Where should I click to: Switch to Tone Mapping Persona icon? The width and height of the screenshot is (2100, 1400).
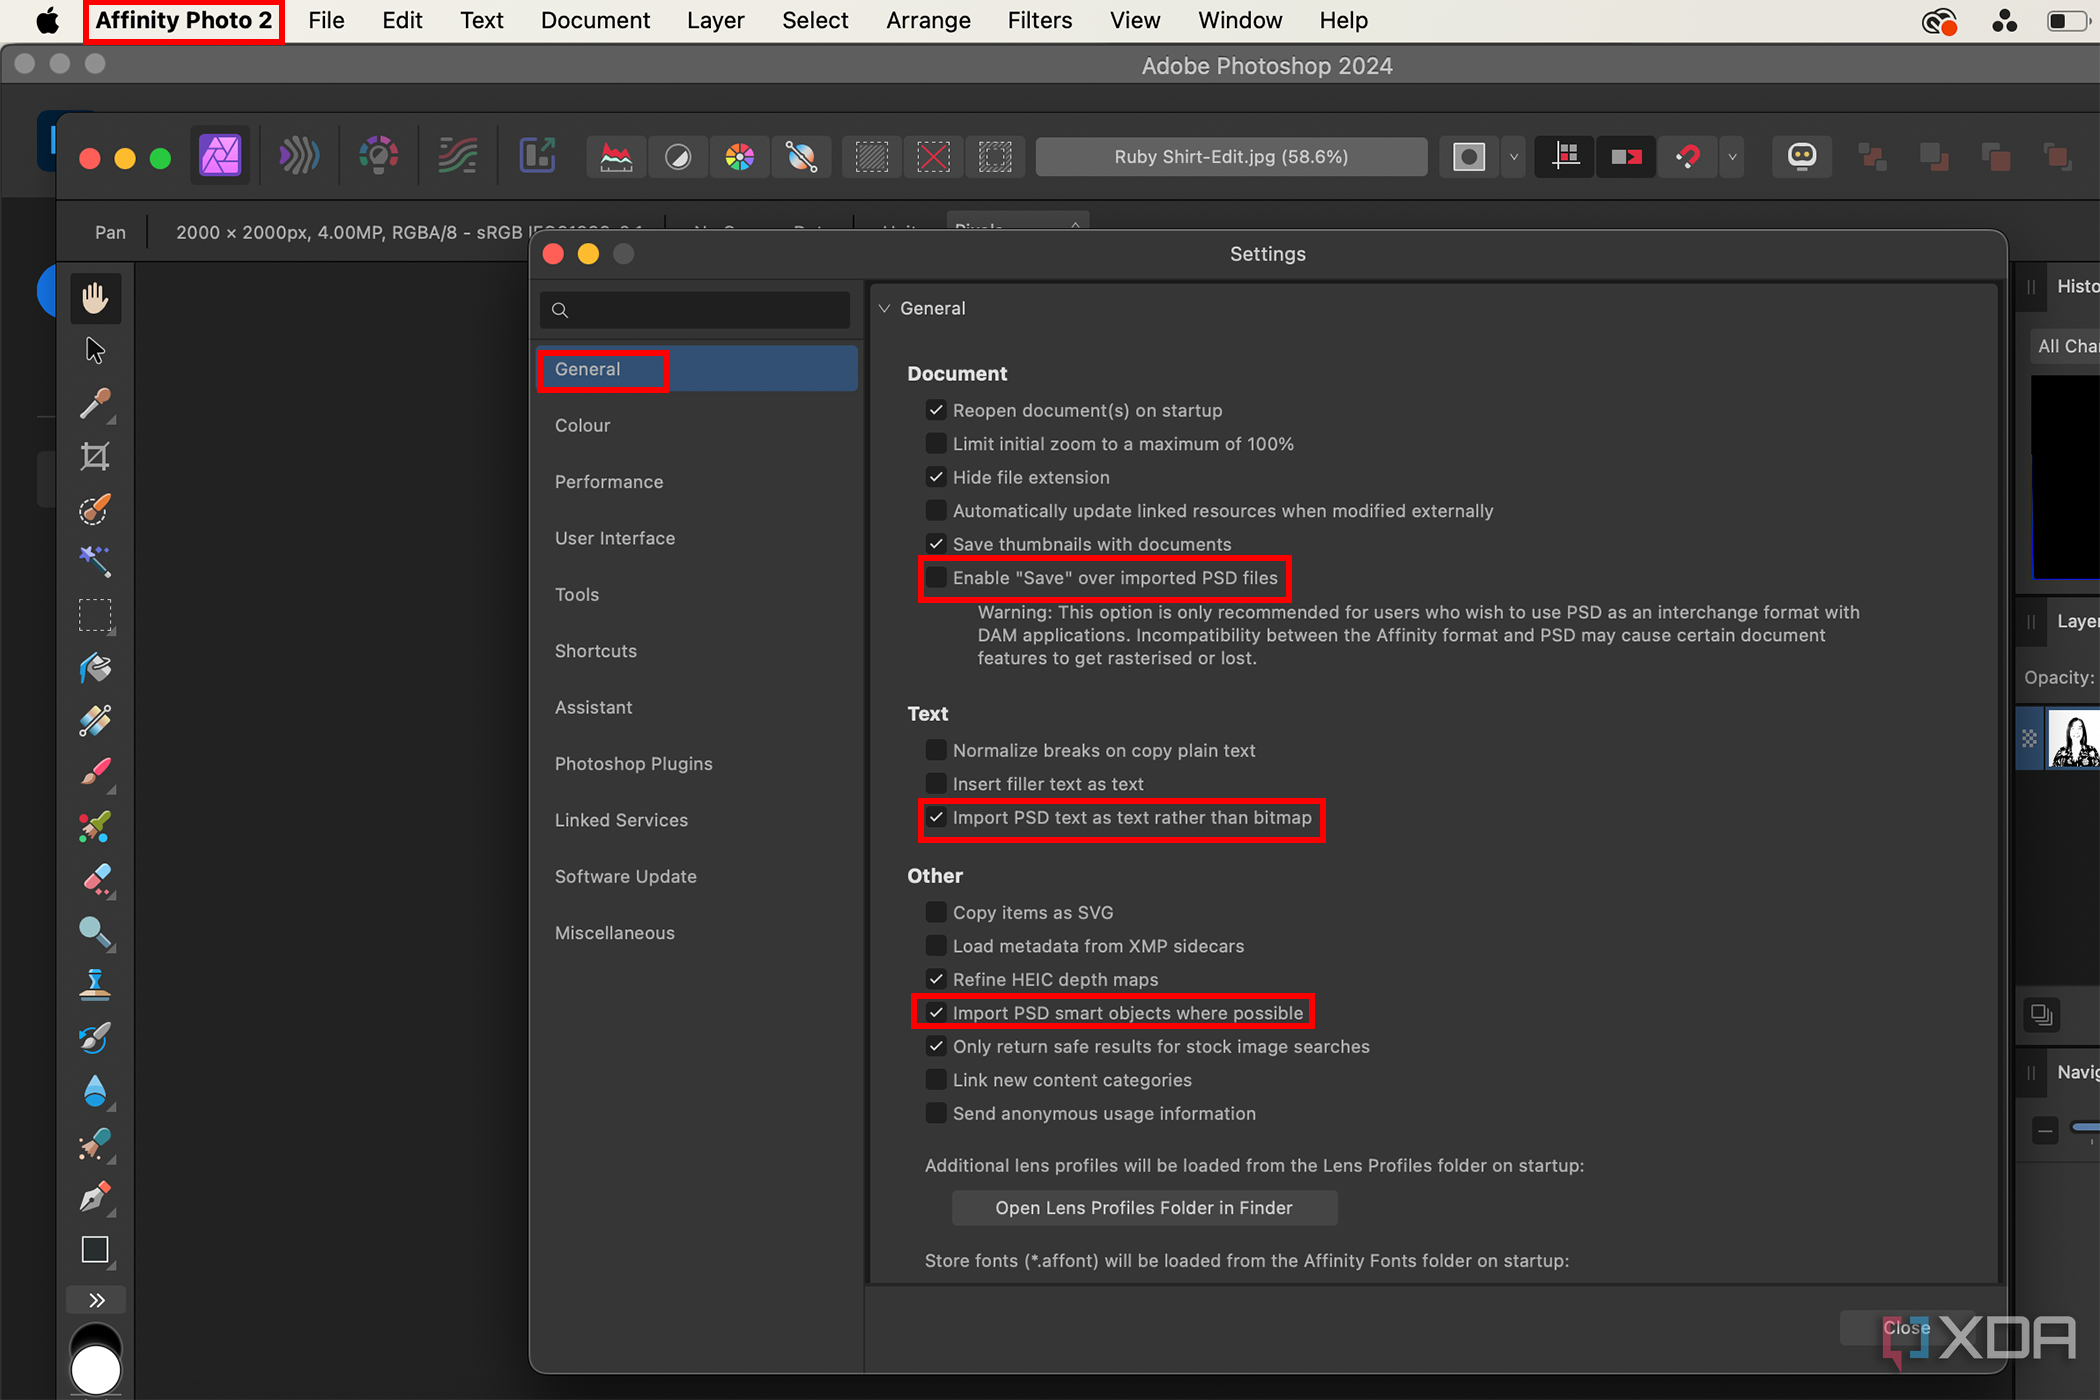[458, 157]
